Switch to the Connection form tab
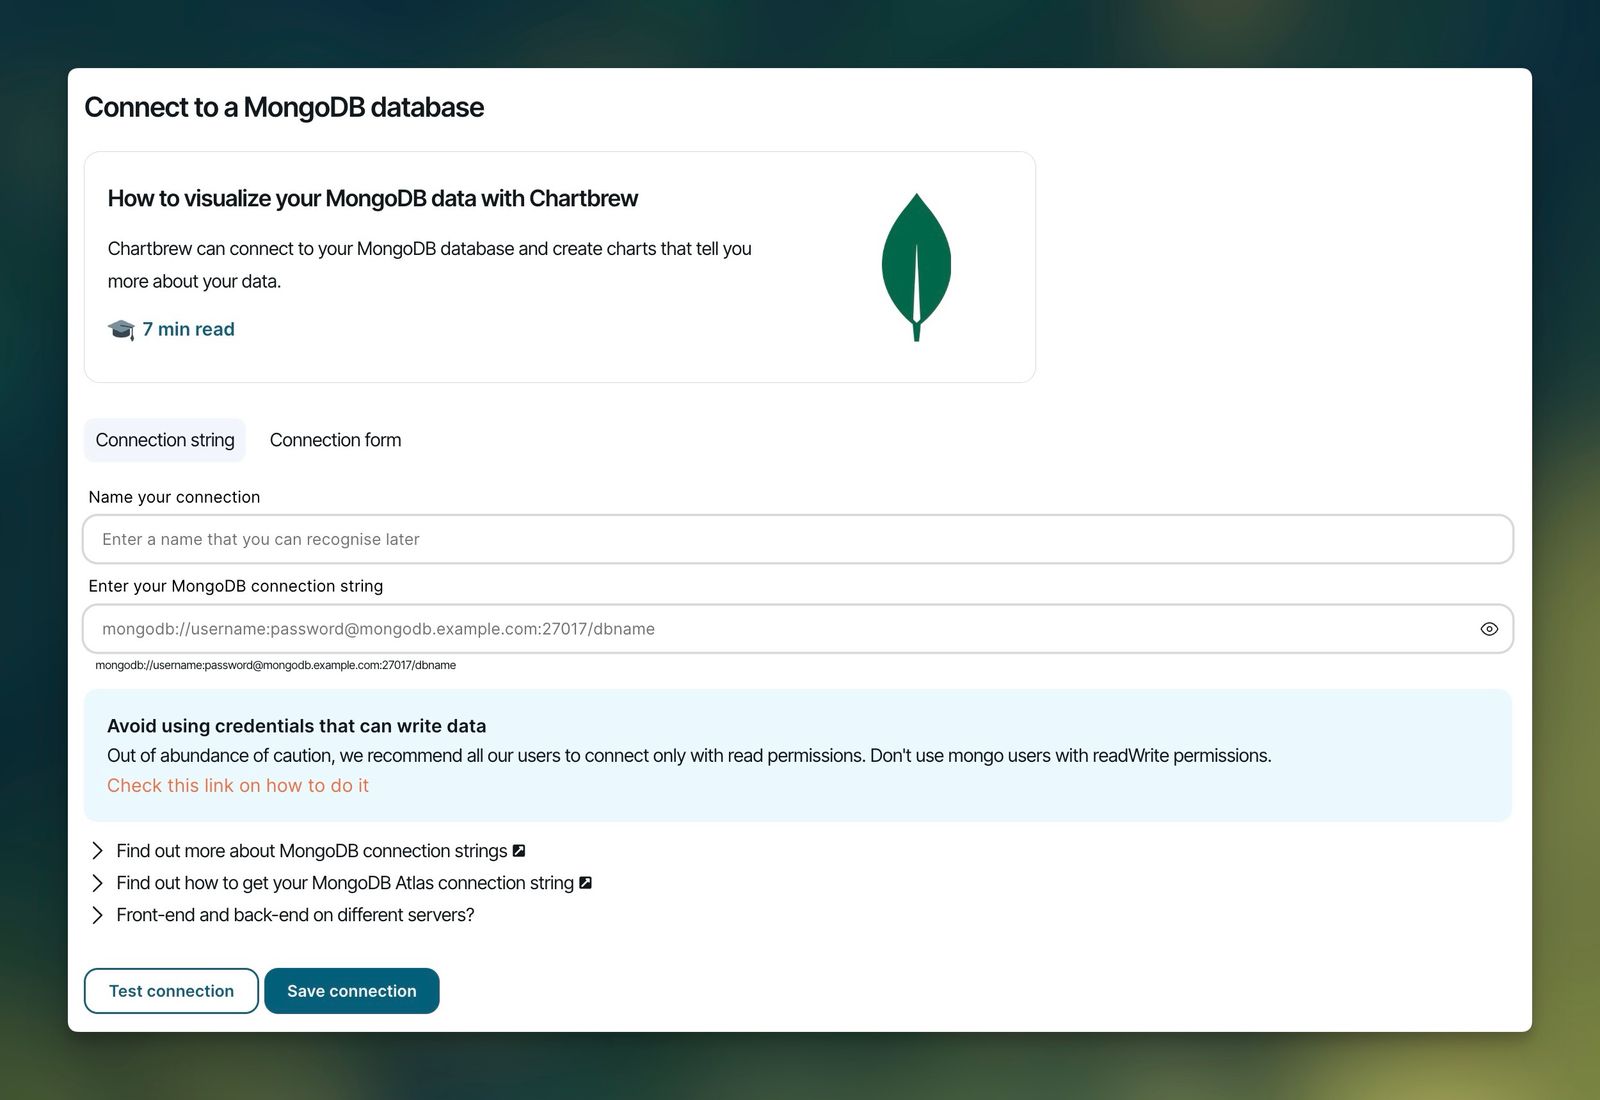 click(x=335, y=440)
